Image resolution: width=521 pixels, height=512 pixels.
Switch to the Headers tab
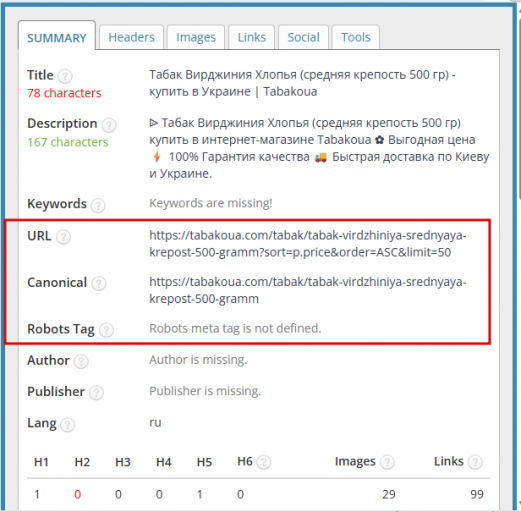(x=131, y=37)
